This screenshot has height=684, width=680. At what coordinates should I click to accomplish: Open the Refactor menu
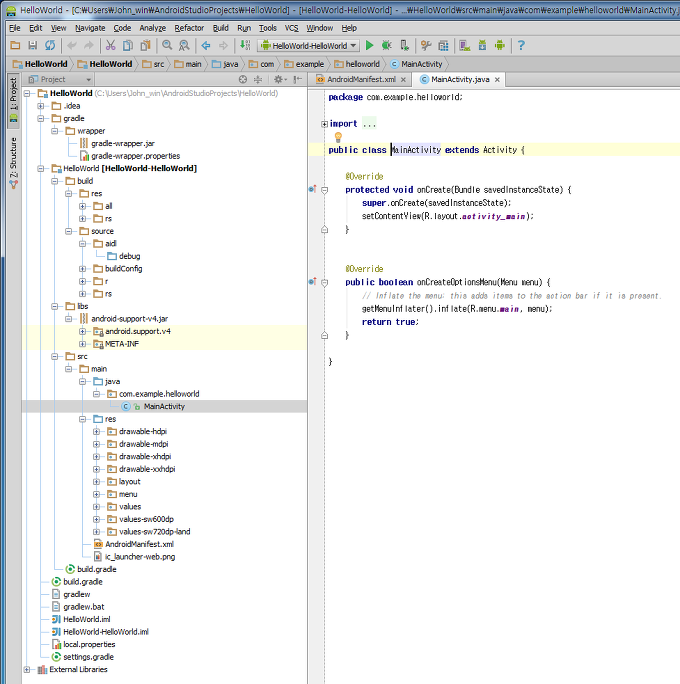pos(189,28)
